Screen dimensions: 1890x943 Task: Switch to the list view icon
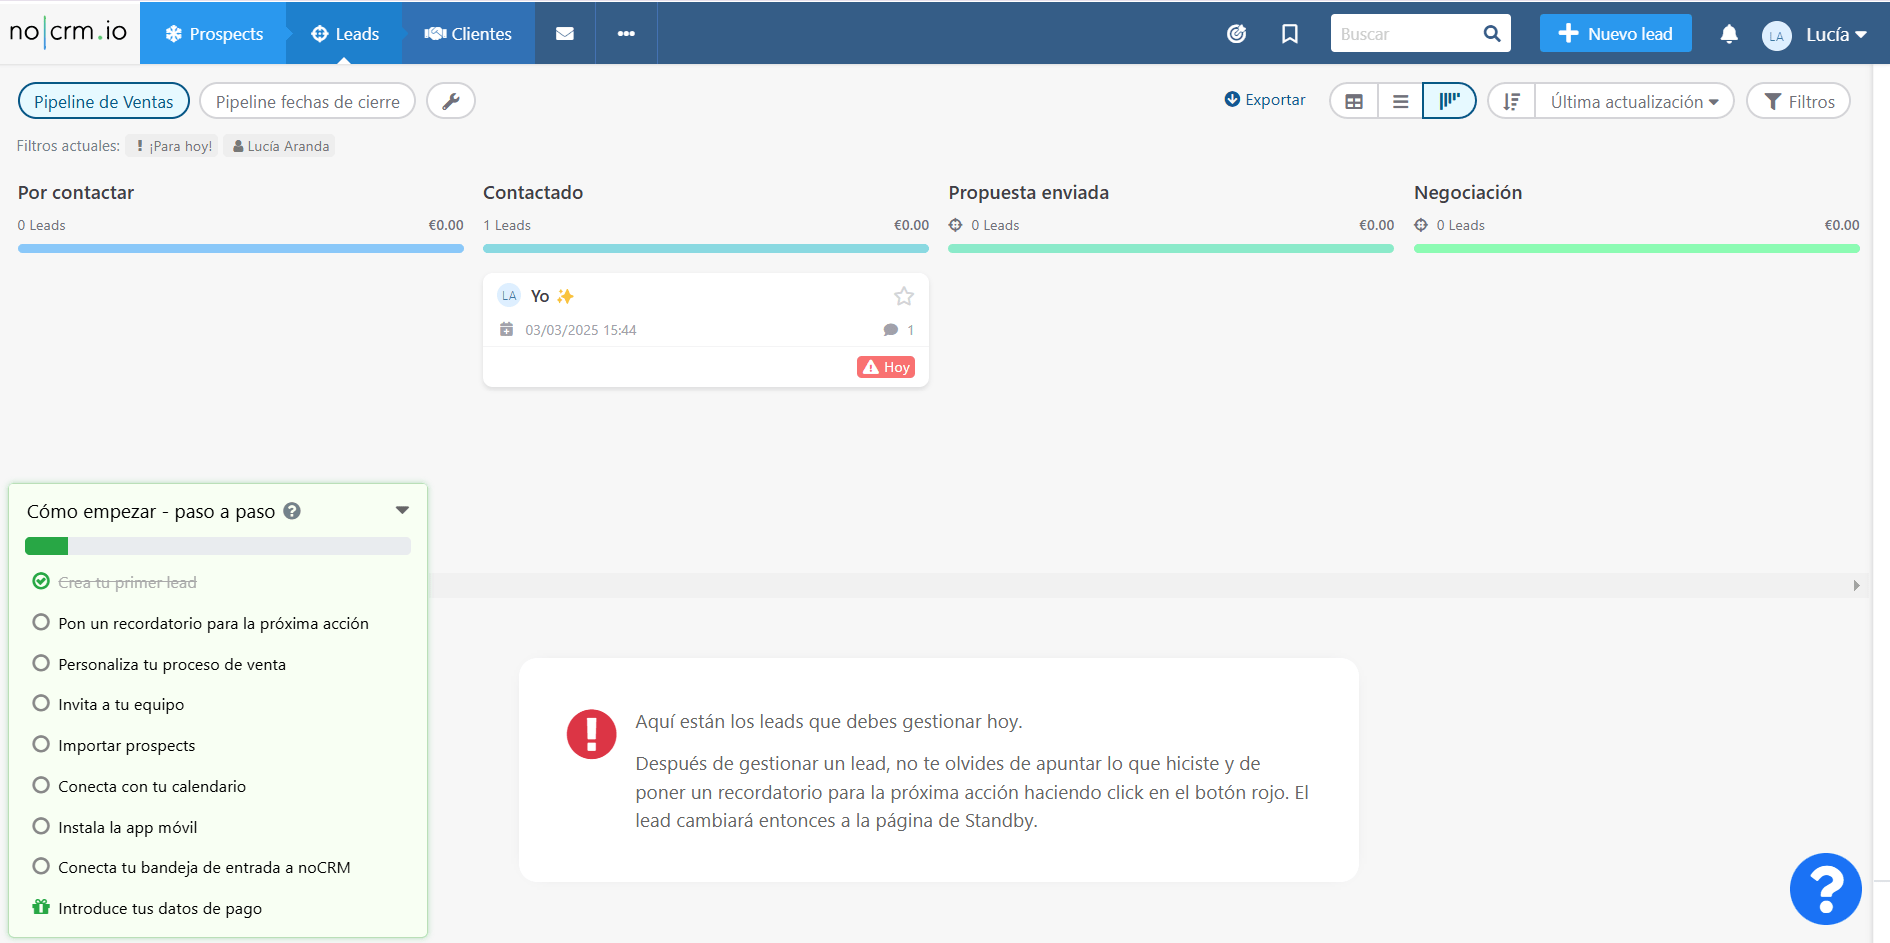(1400, 100)
